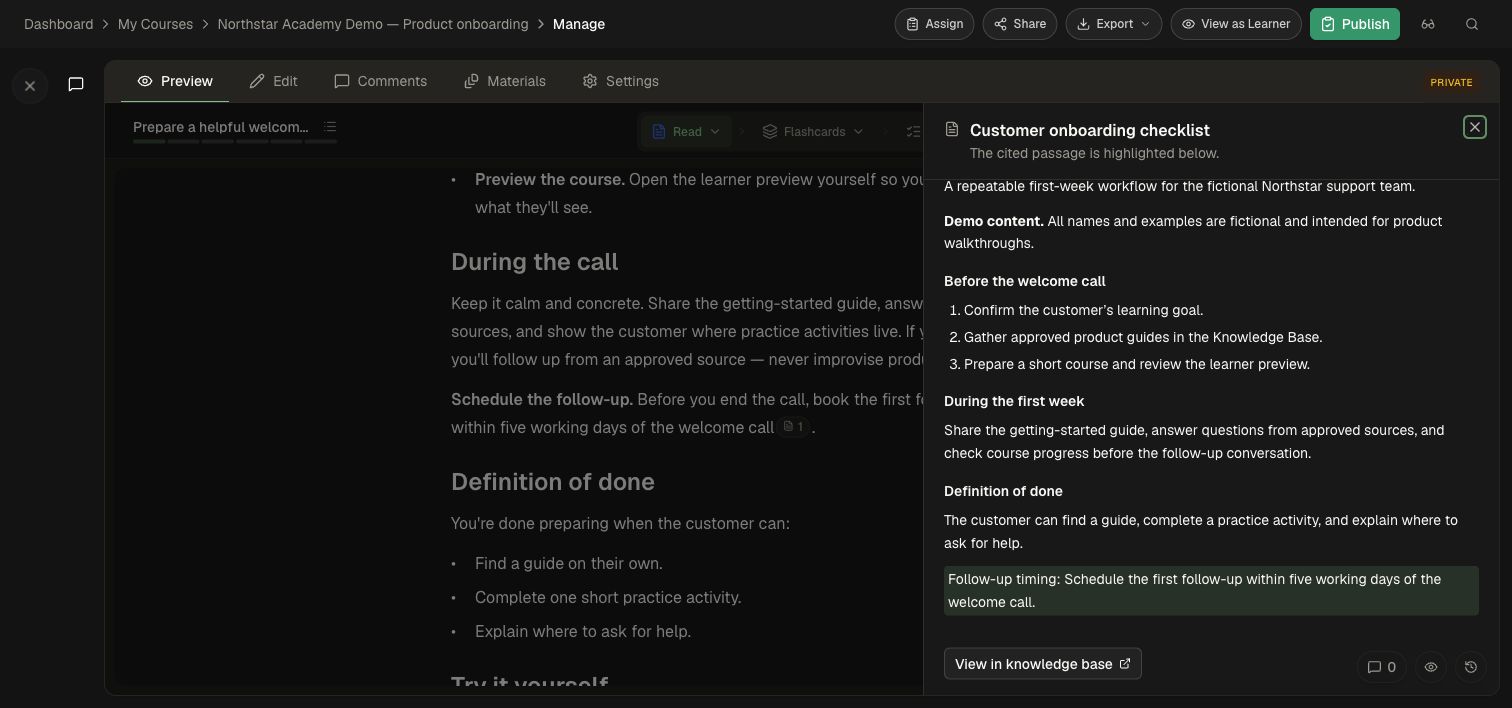Open search with the magnifier icon

(x=1472, y=24)
